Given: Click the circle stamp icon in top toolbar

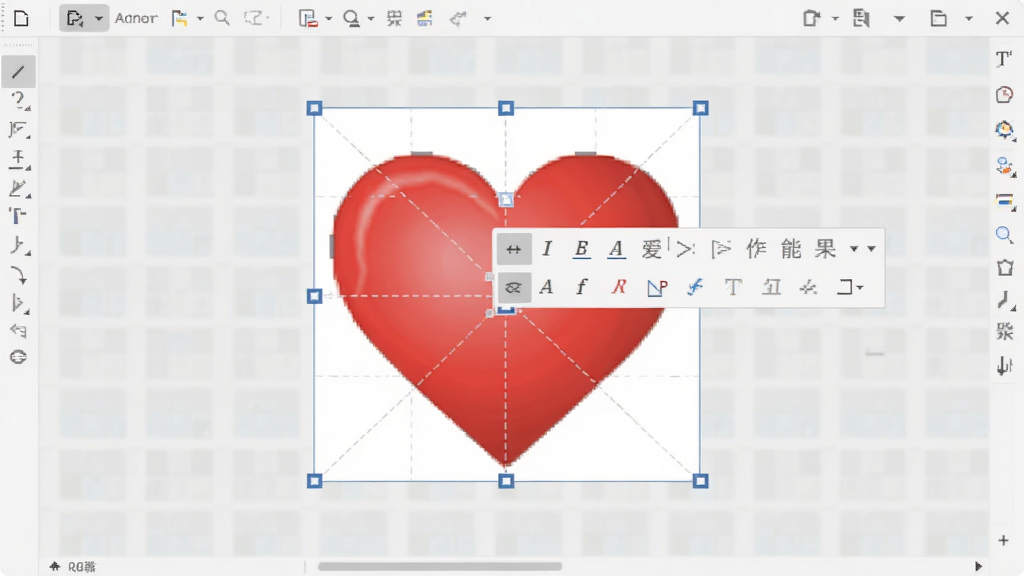Looking at the screenshot, I should click(351, 18).
